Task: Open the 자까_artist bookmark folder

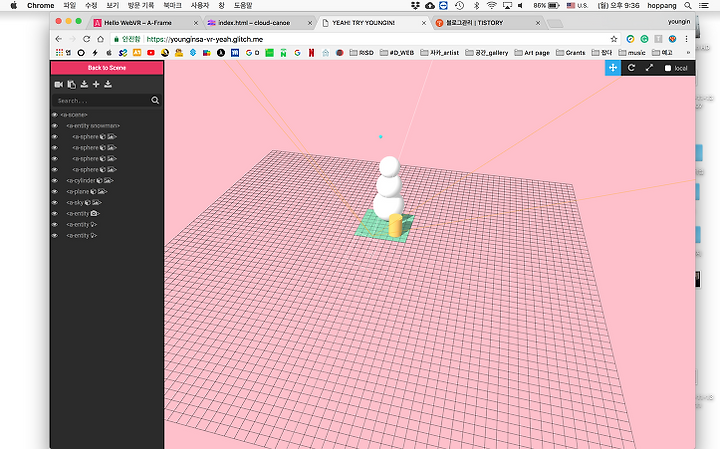Action: (439, 53)
